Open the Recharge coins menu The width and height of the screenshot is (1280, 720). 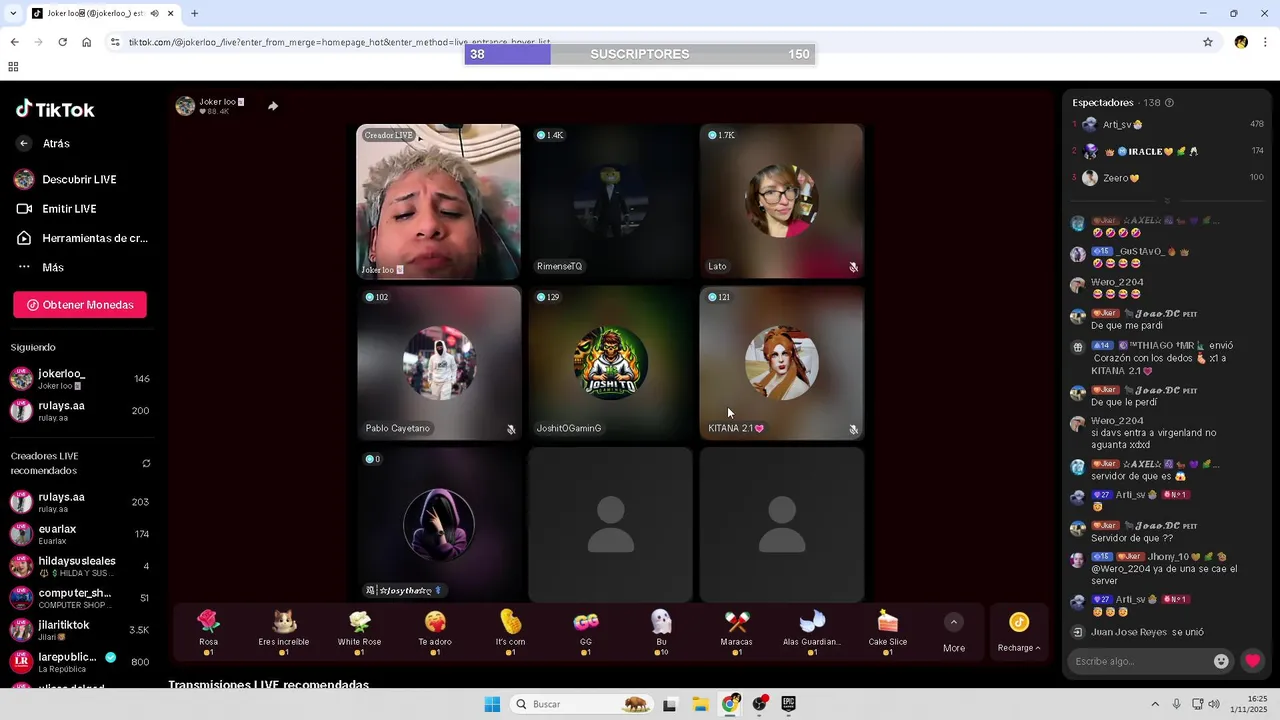click(1019, 633)
